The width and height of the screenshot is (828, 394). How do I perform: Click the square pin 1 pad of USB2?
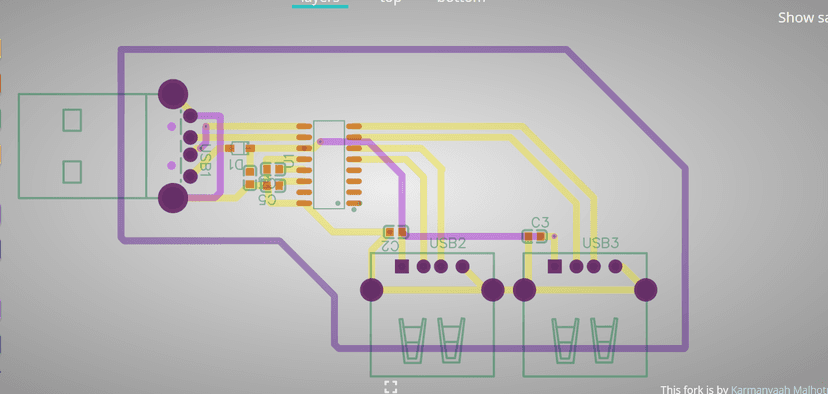point(402,266)
